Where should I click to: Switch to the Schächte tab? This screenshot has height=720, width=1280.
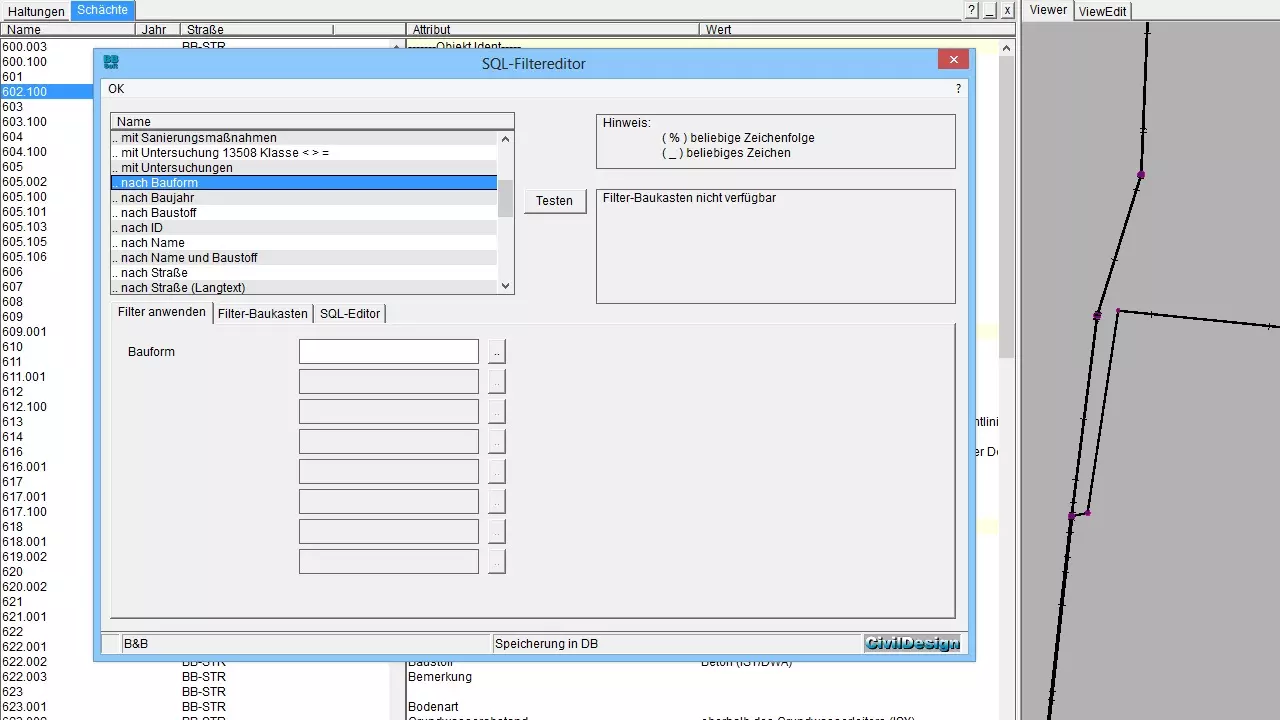point(102,10)
